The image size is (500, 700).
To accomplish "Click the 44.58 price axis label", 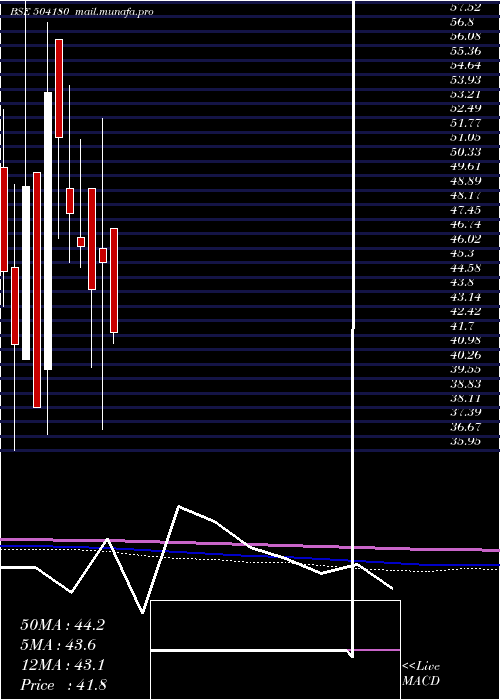I will 466,268.
